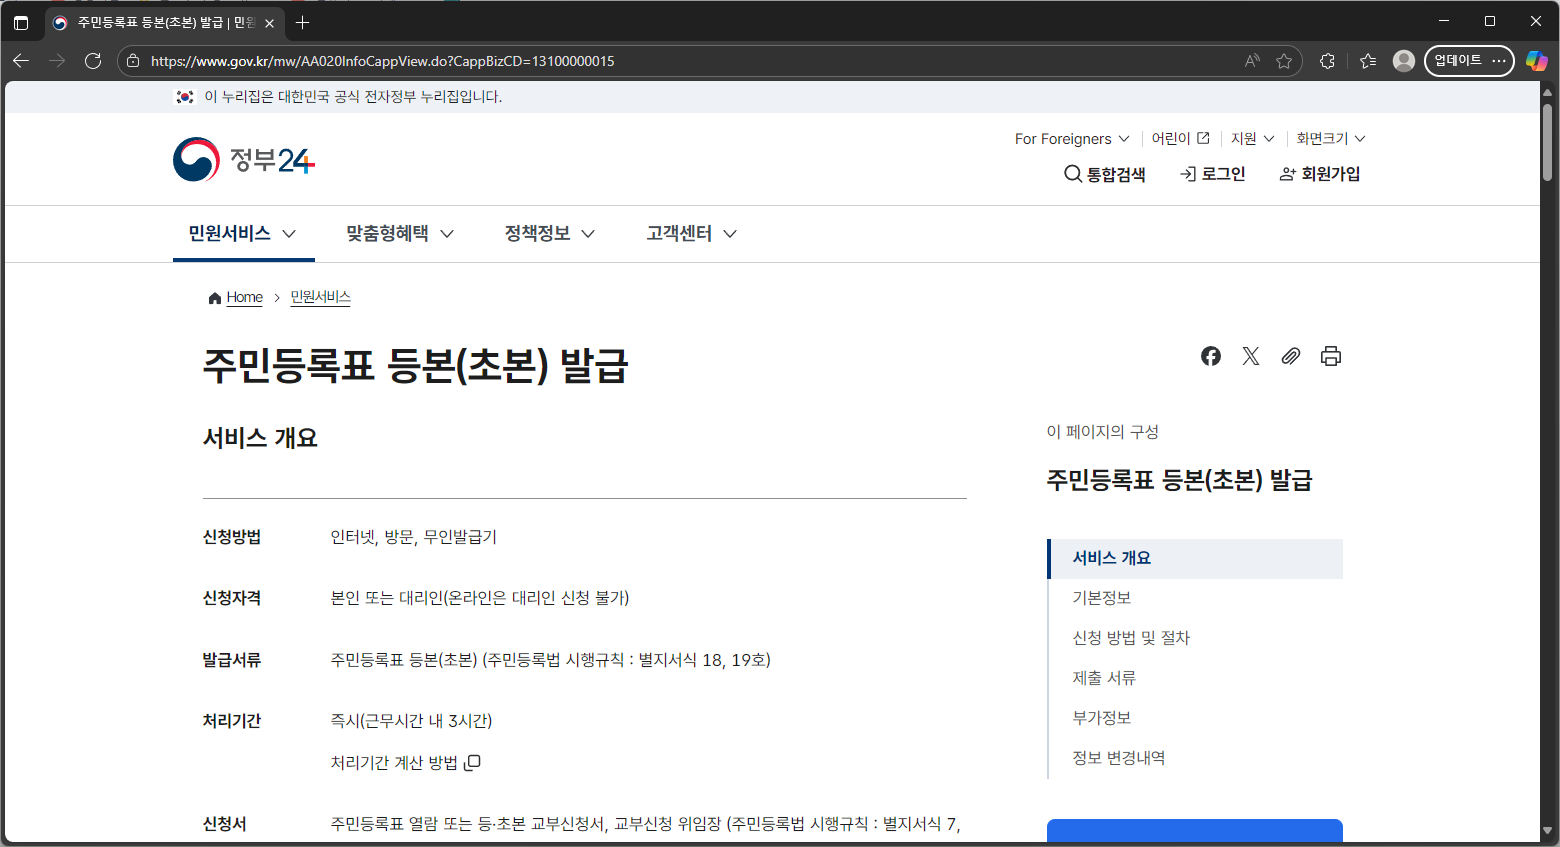Click the 로그인 link
Image resolution: width=1560 pixels, height=847 pixels.
click(x=1212, y=173)
